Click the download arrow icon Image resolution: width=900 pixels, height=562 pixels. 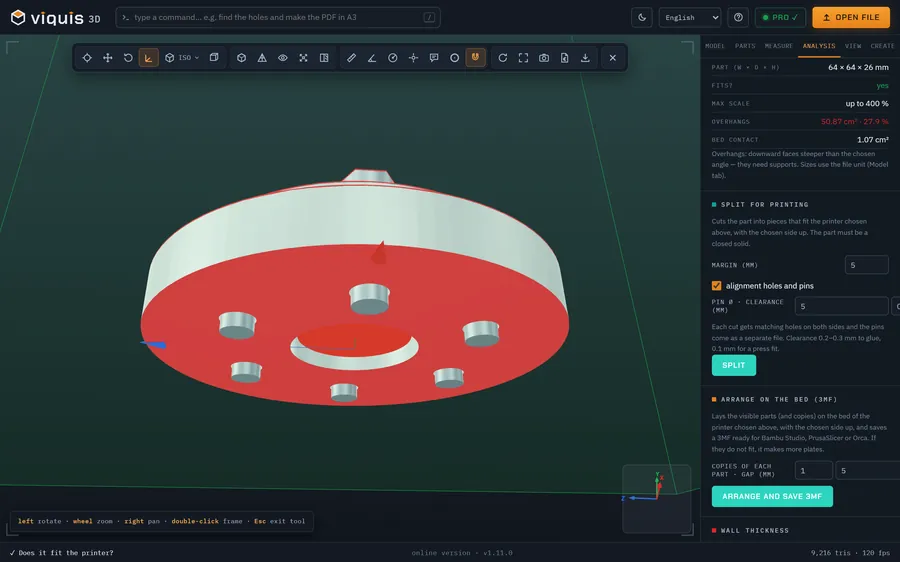pos(585,57)
